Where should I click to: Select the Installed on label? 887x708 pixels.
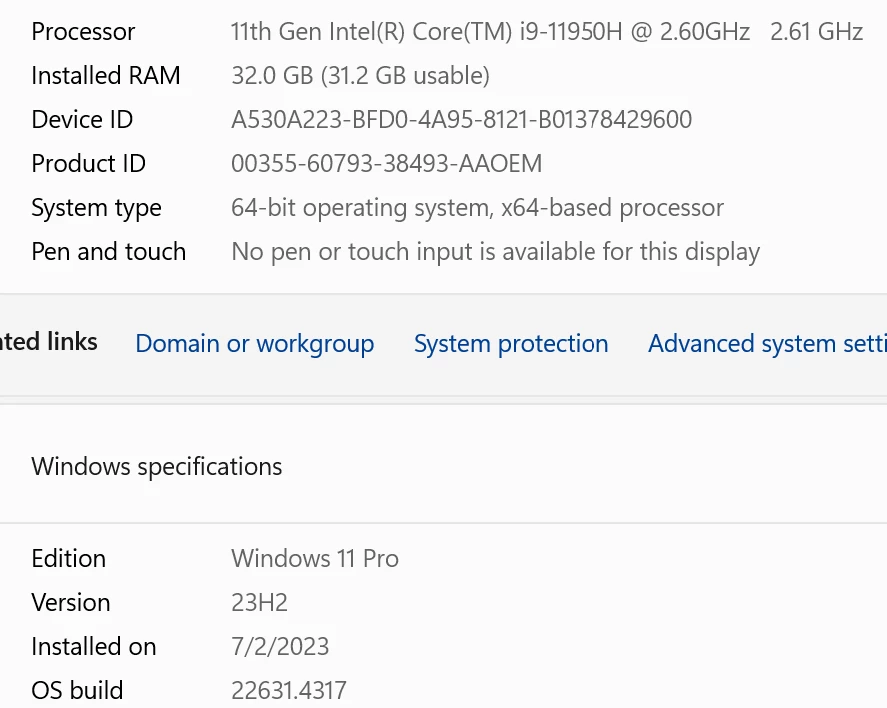coord(94,647)
